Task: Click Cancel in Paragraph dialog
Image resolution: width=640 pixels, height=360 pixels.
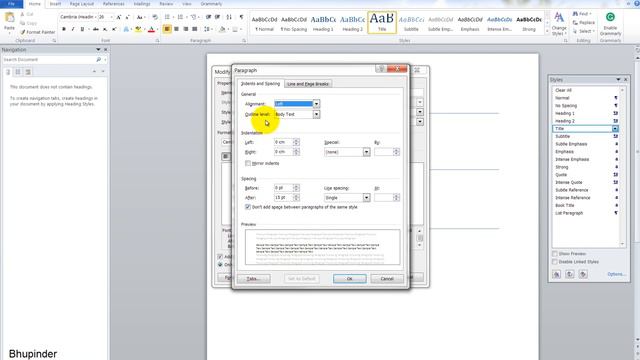Action: point(387,278)
